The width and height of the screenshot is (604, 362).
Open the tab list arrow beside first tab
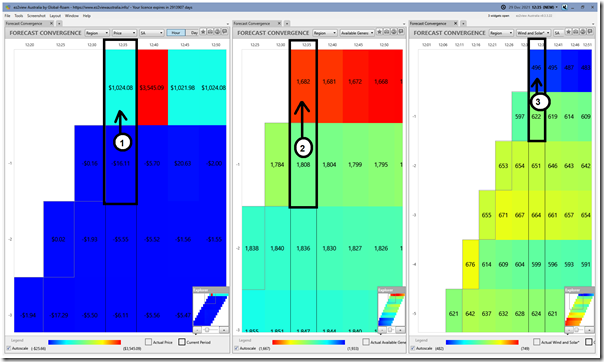click(x=59, y=23)
